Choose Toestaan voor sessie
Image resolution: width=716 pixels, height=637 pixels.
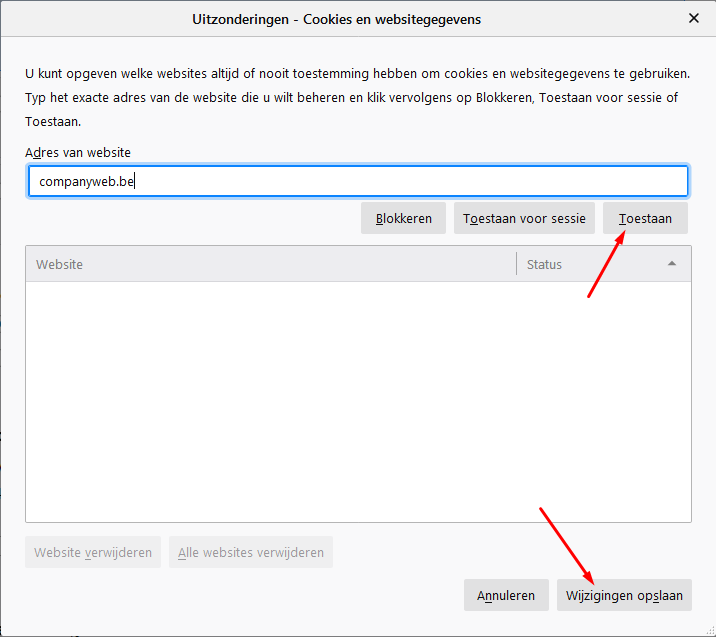[524, 218]
